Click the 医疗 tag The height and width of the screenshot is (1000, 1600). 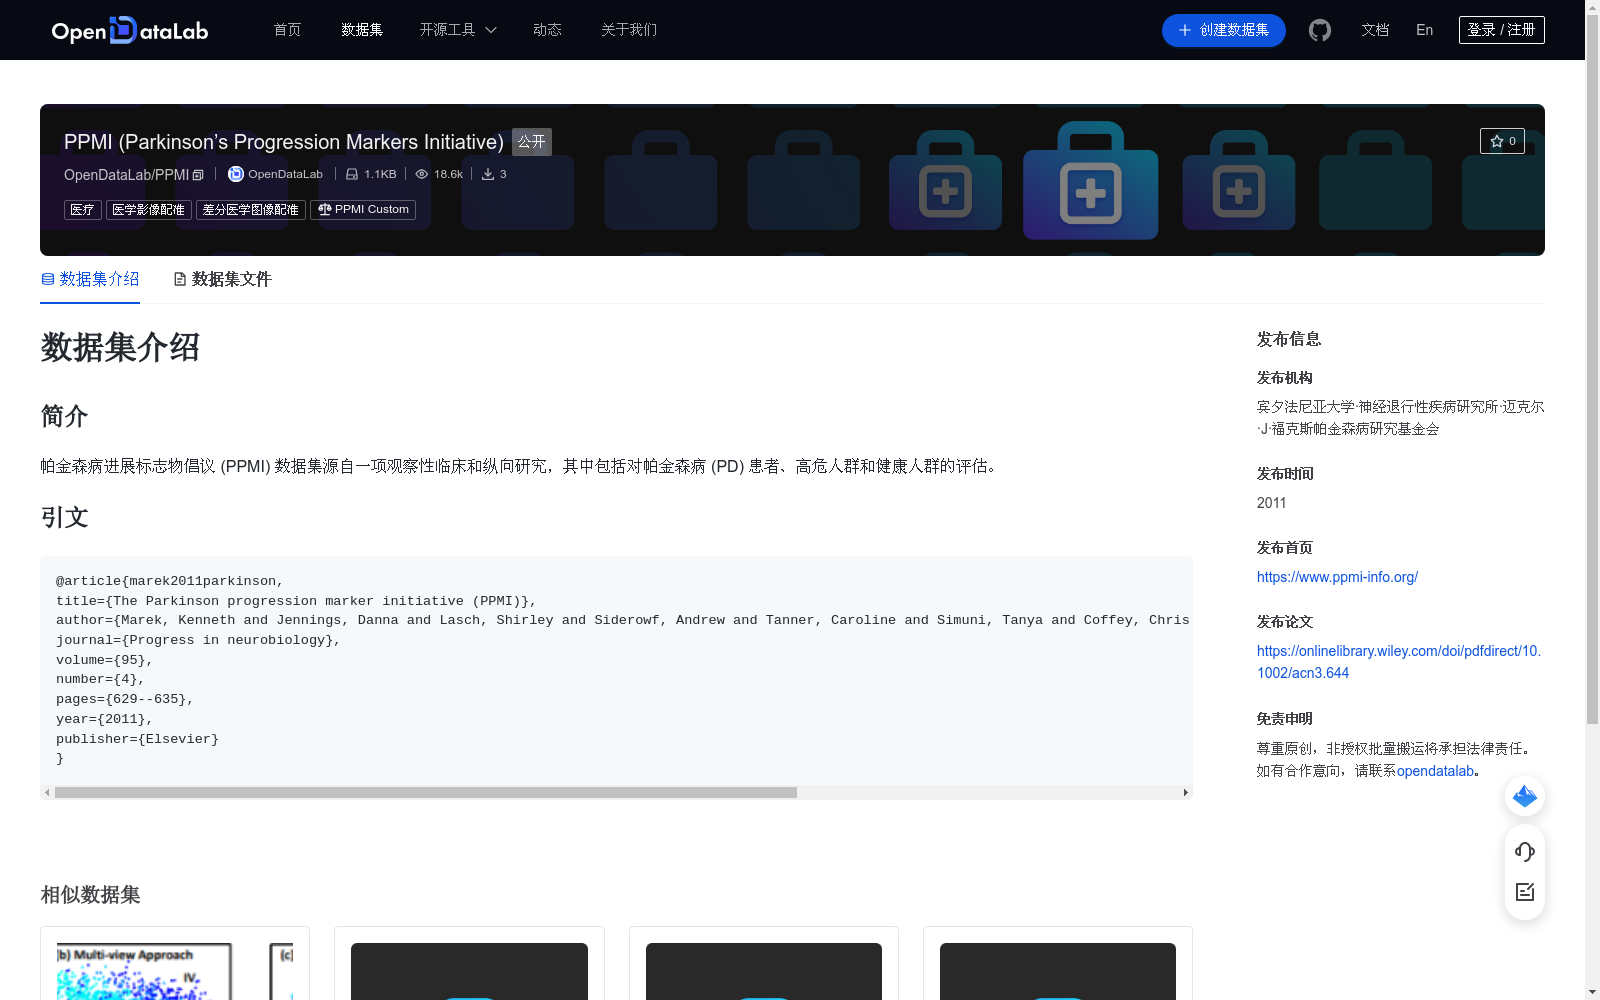pyautogui.click(x=83, y=210)
